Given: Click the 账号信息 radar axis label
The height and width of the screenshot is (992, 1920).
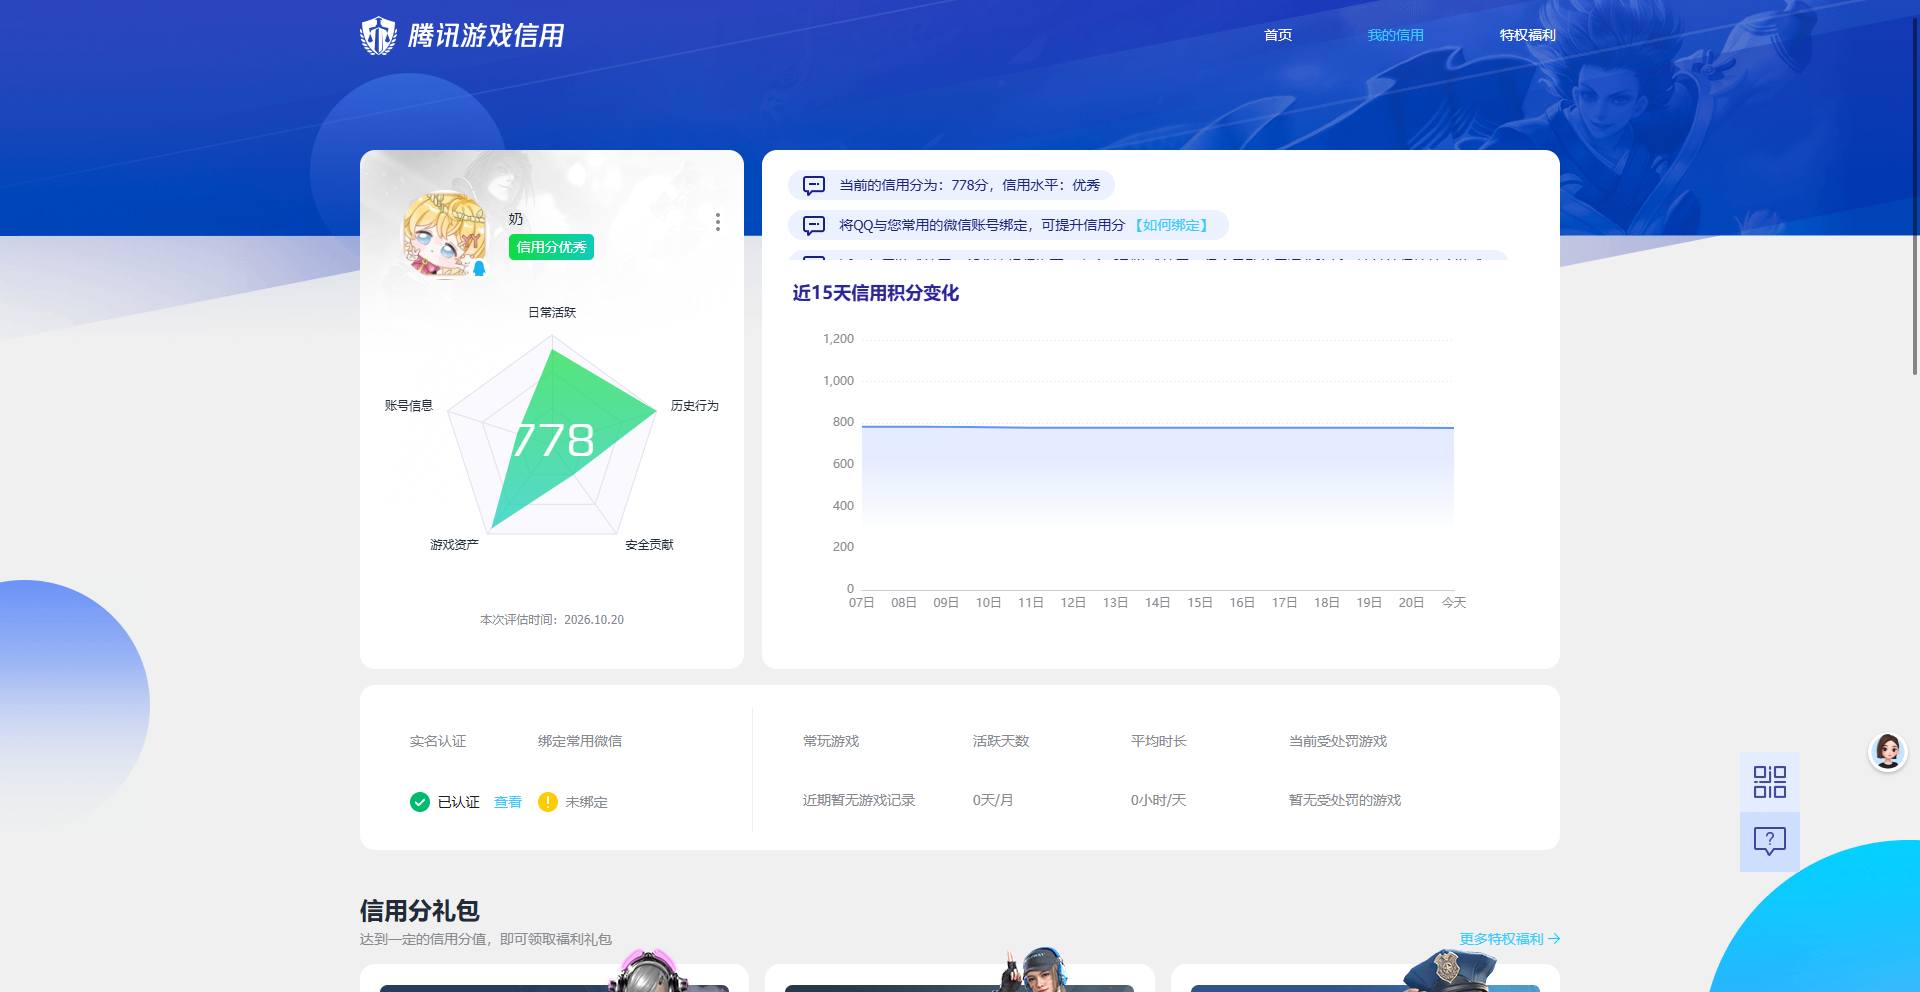Looking at the screenshot, I should point(409,405).
